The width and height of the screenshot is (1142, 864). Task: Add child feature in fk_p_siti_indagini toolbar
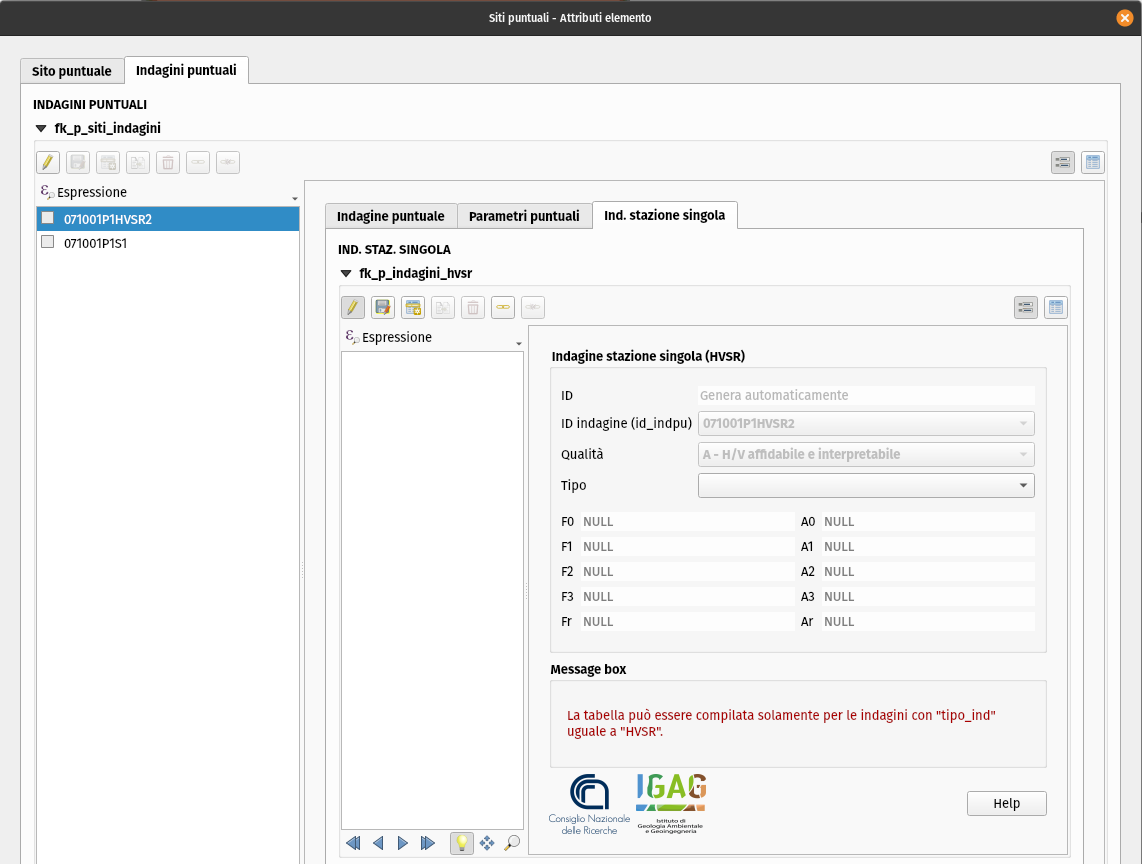tap(108, 162)
